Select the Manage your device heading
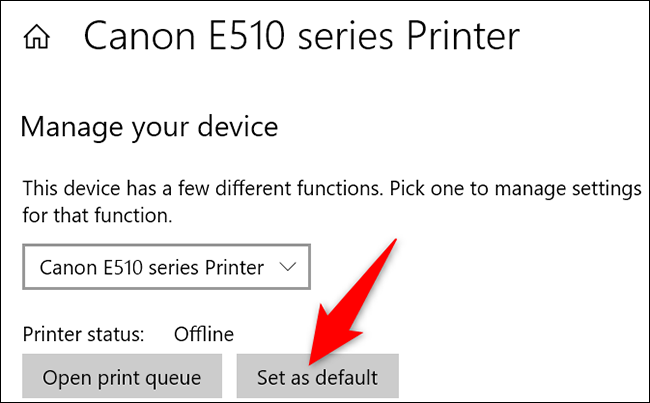Screen dimensions: 650x403 148,127
